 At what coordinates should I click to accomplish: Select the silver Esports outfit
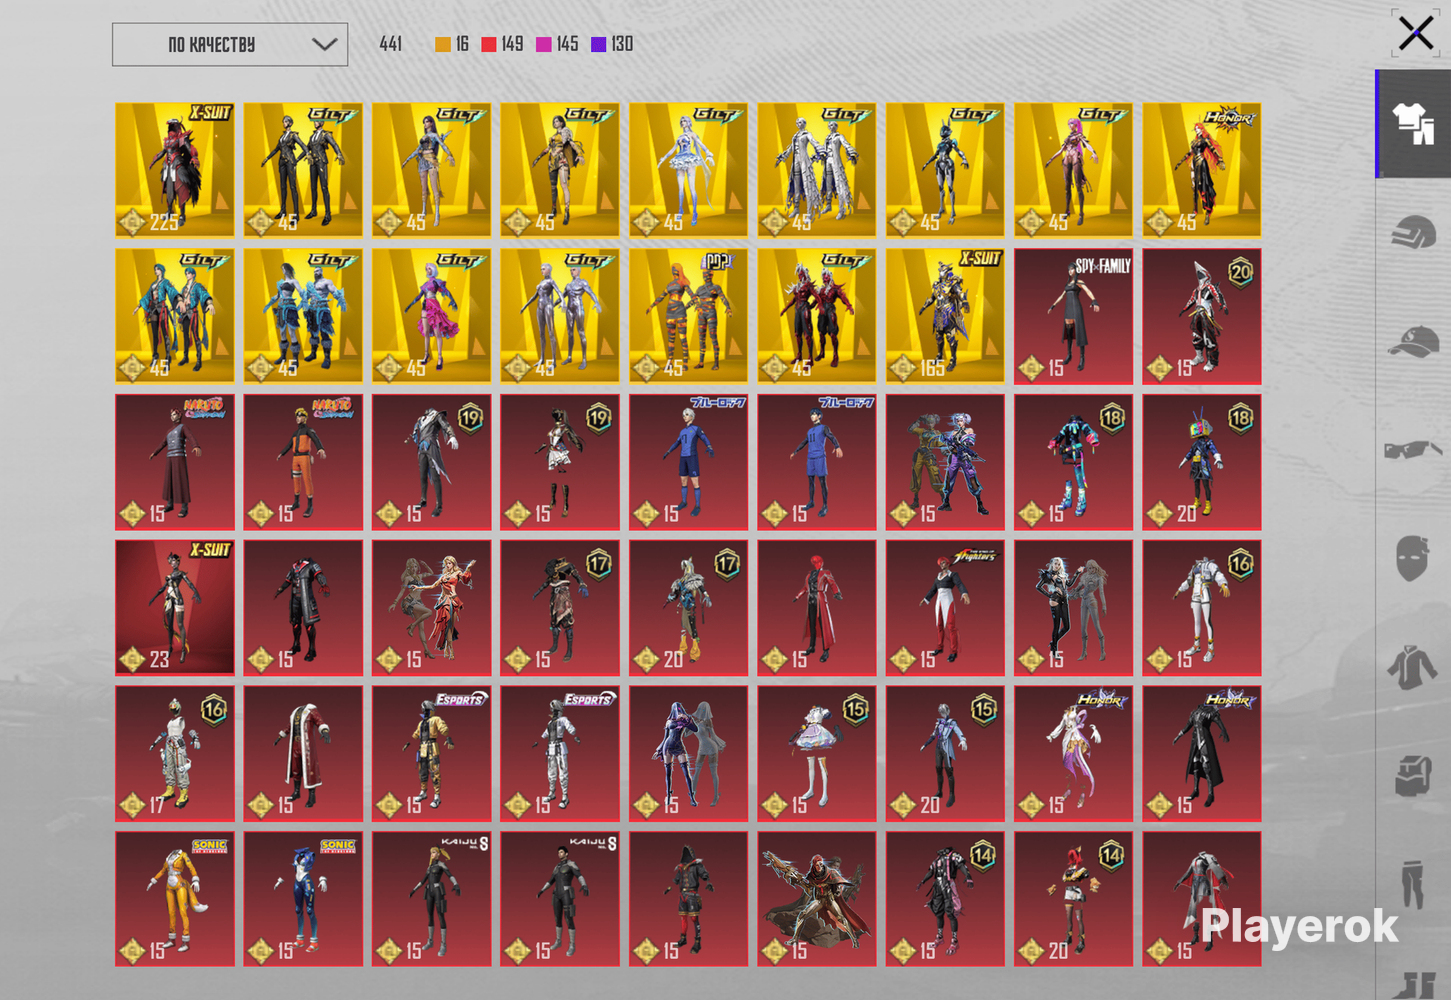[x=560, y=754]
